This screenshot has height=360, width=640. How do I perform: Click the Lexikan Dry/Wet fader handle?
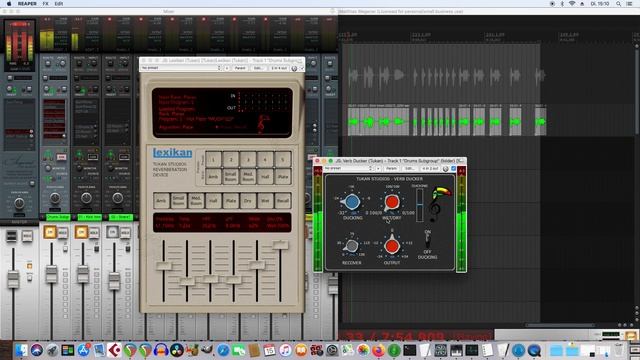tap(280, 244)
